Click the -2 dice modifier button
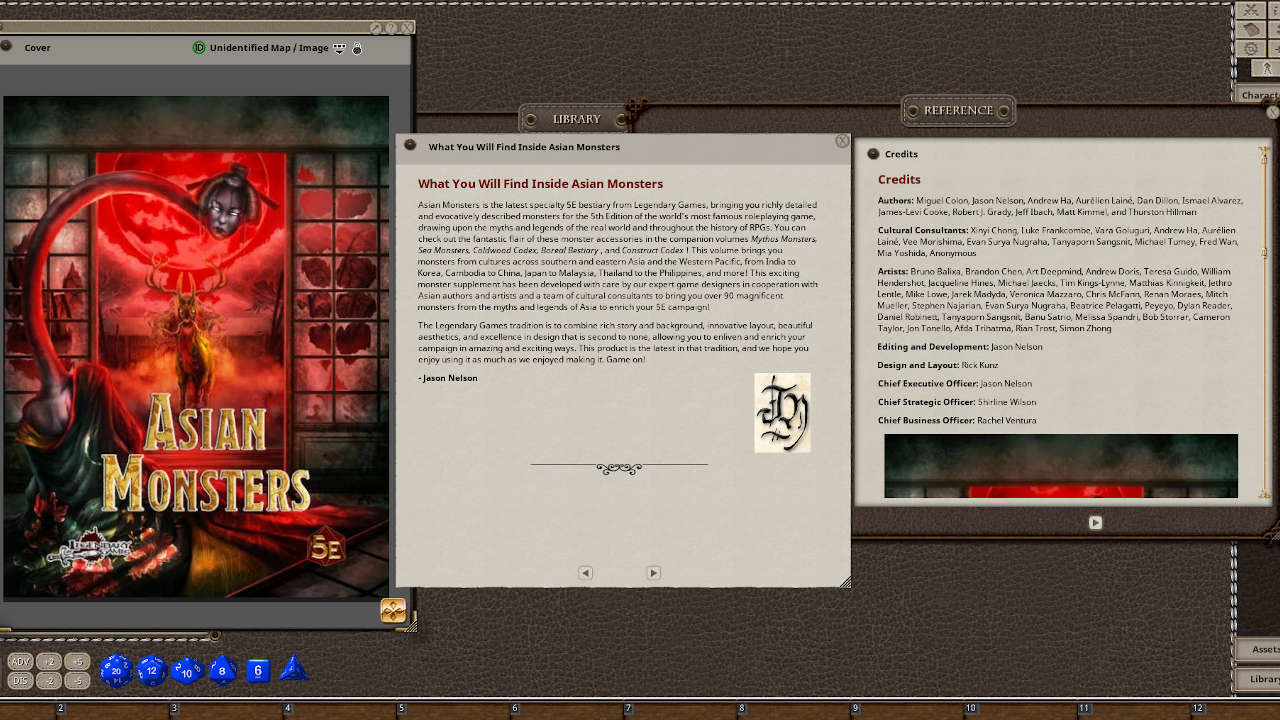The image size is (1280, 720). (48, 680)
